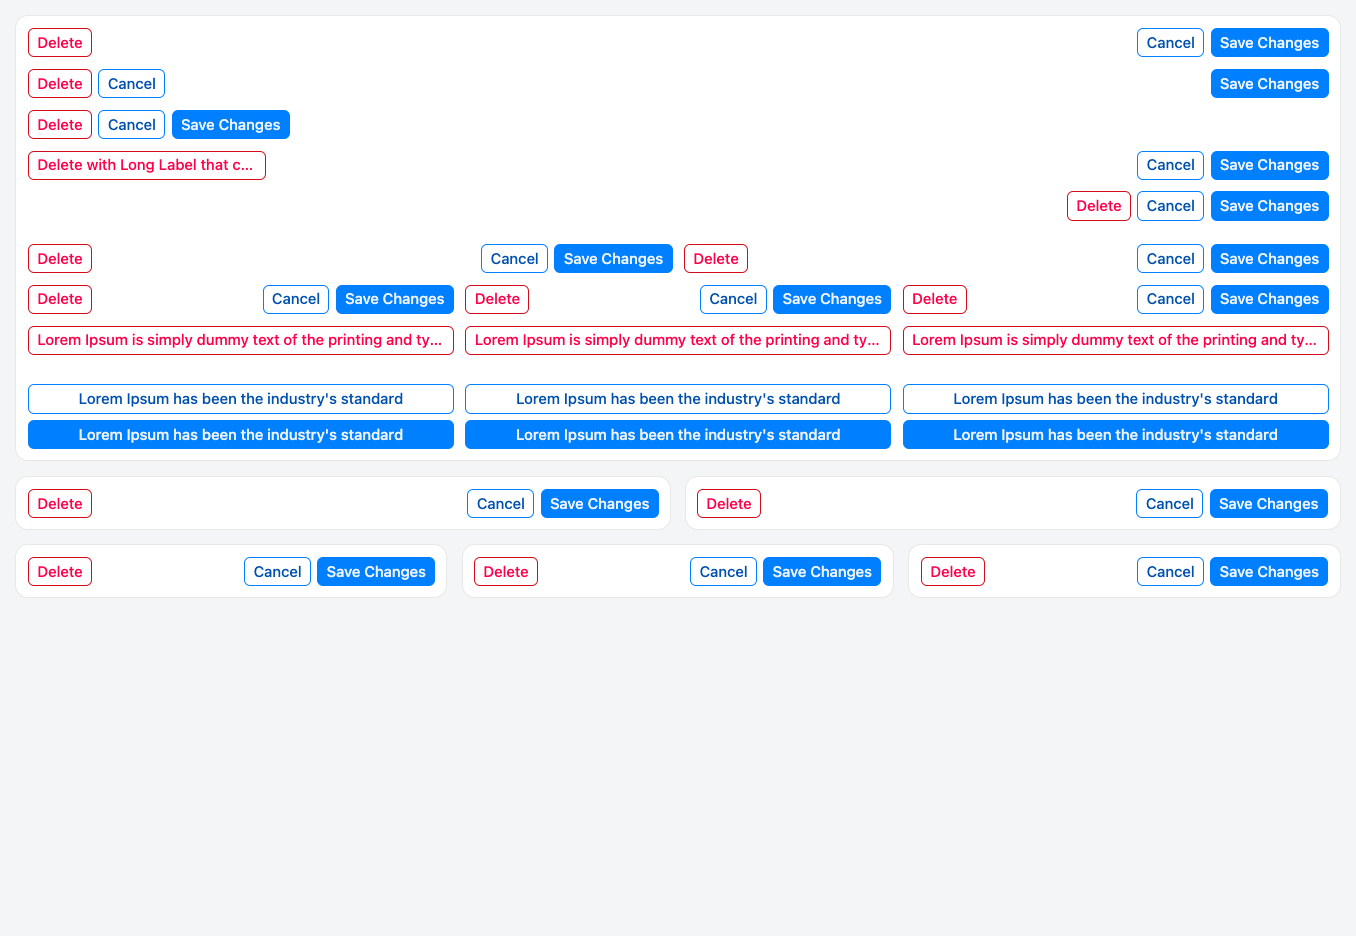Click the middle outlined "Lorem Ipsum has been" button
Image resolution: width=1356 pixels, height=936 pixels.
click(x=677, y=399)
